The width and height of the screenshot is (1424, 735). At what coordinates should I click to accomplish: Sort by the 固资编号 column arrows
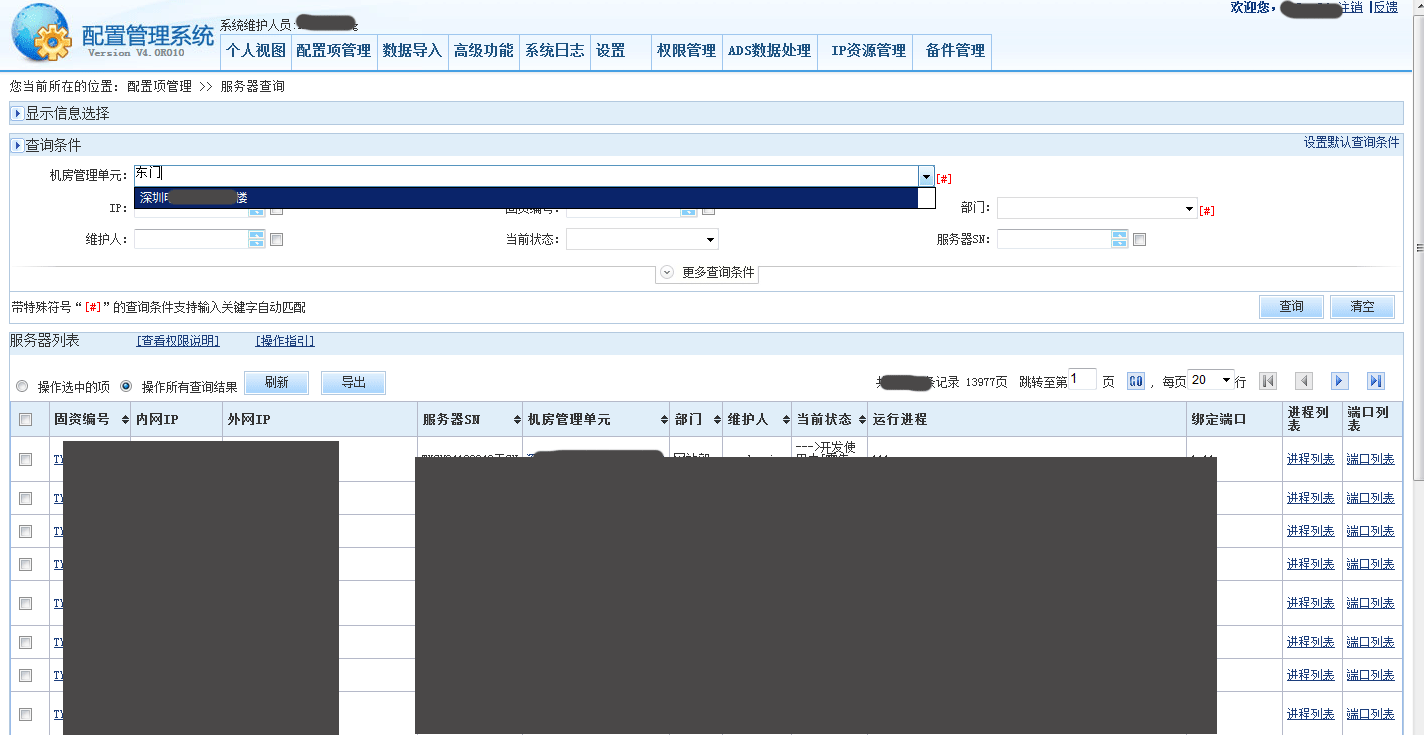[125, 420]
